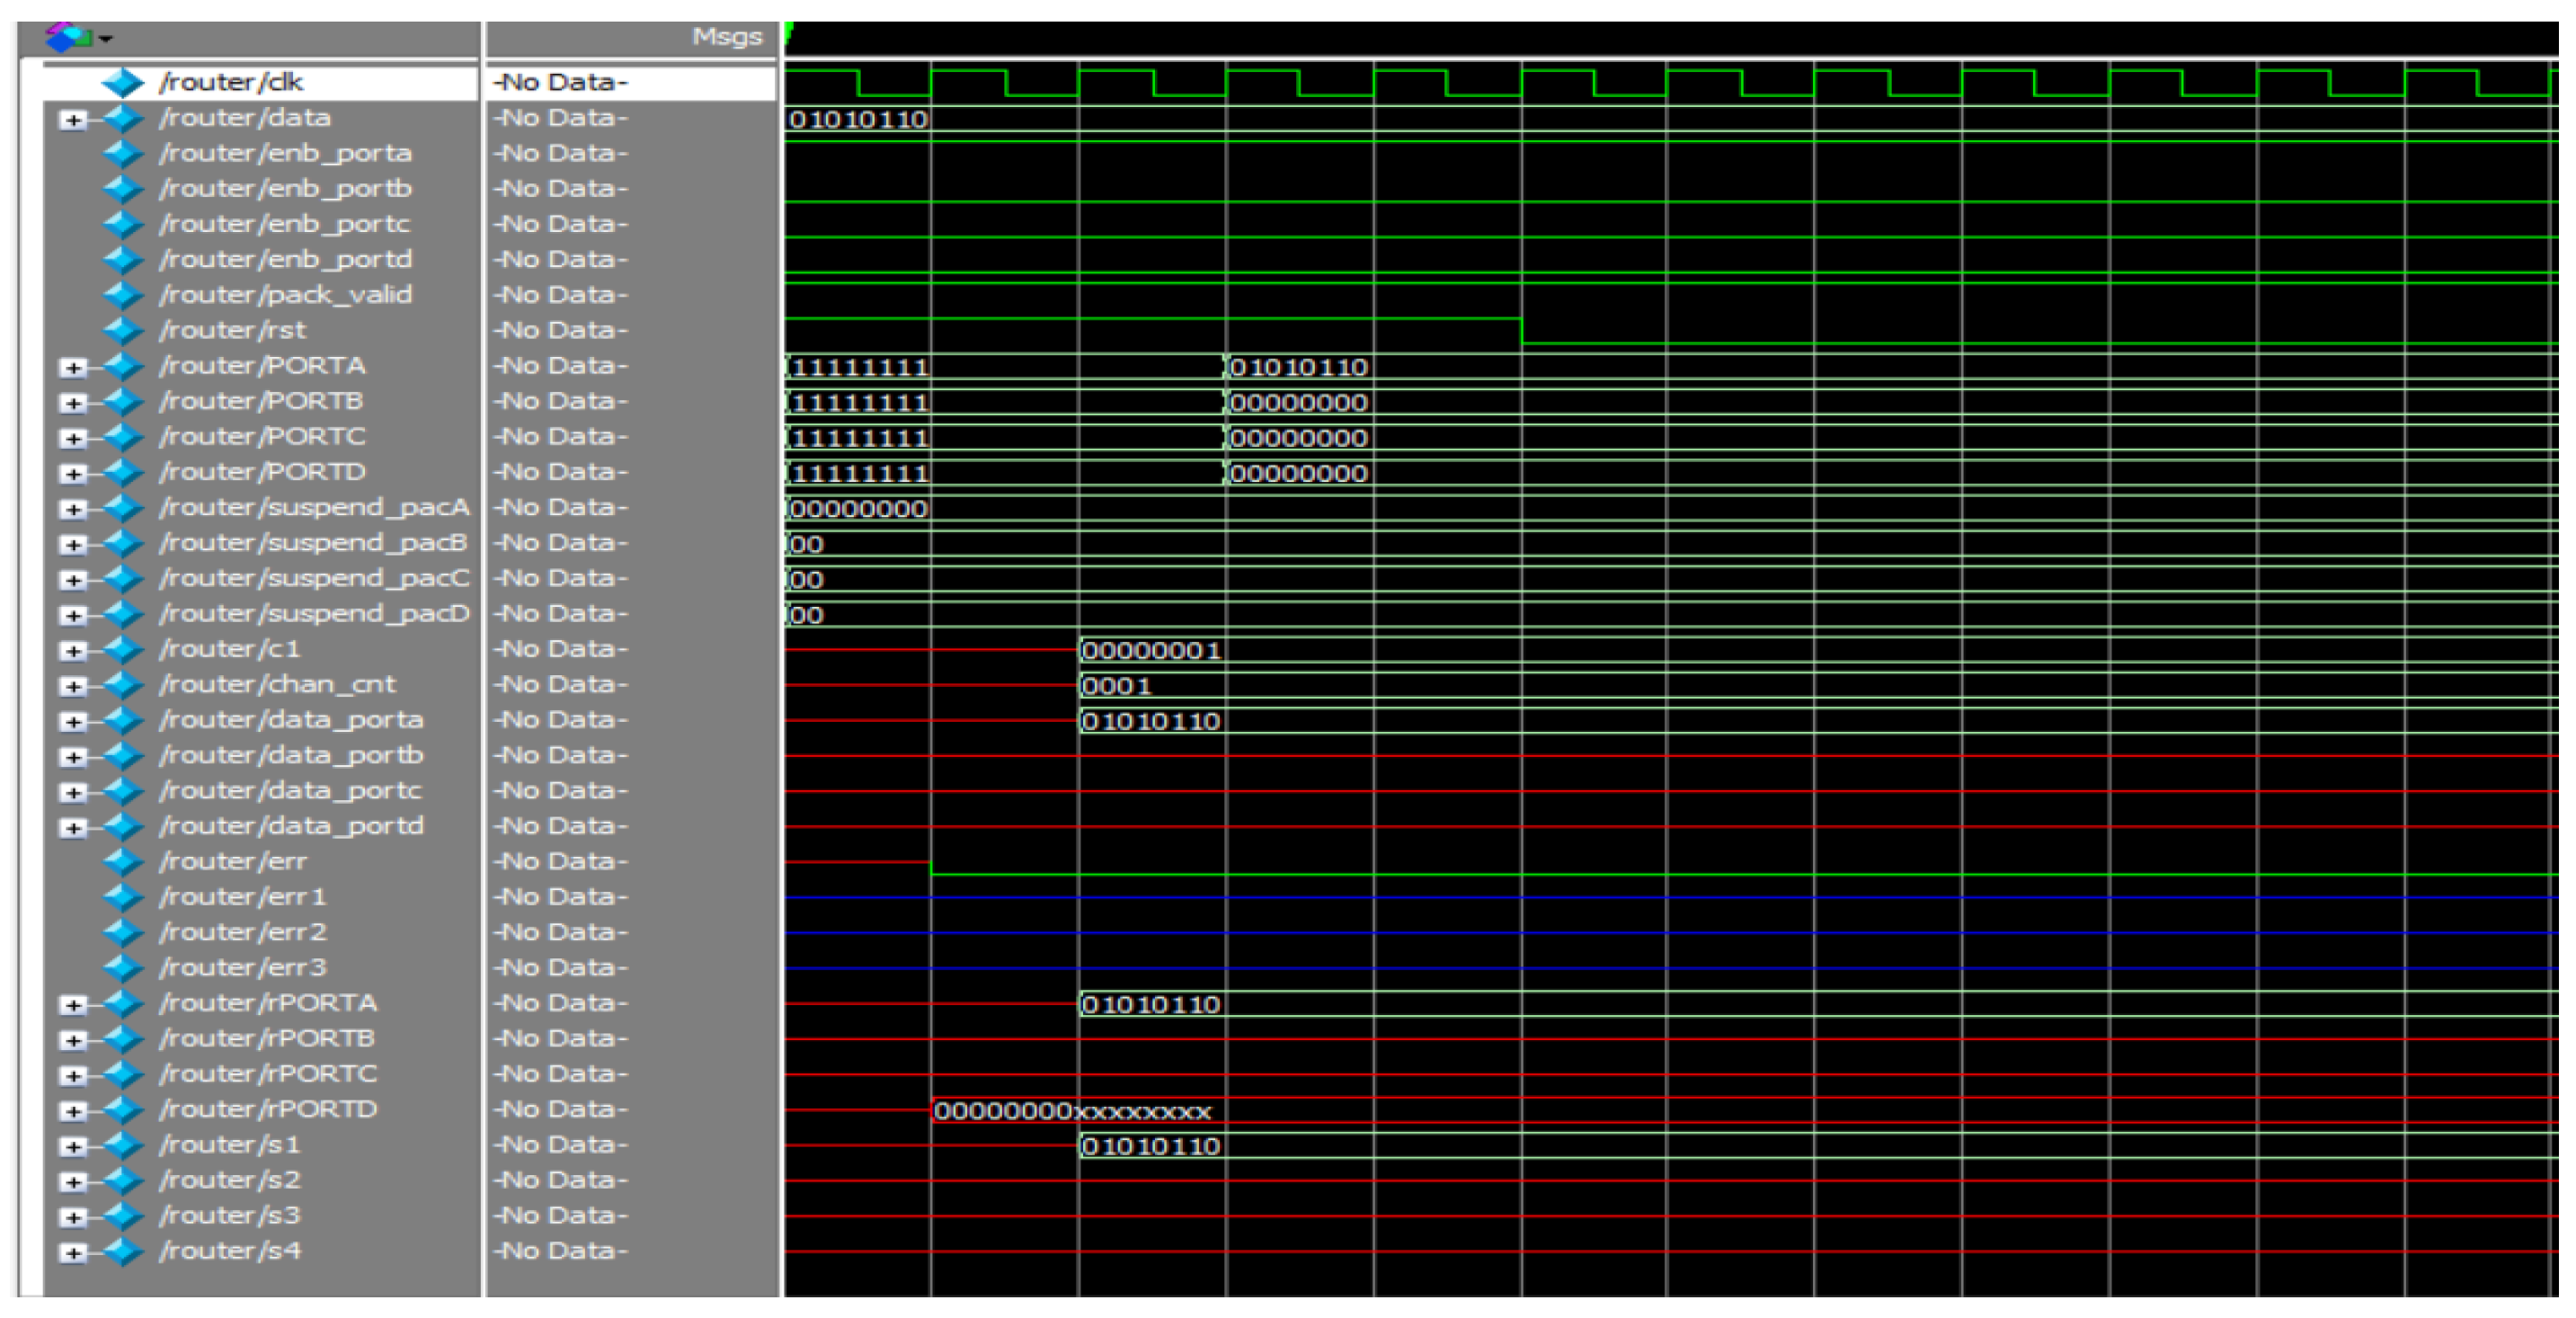
Task: Expand /router/chan_cnt tree node
Action: coord(72,687)
